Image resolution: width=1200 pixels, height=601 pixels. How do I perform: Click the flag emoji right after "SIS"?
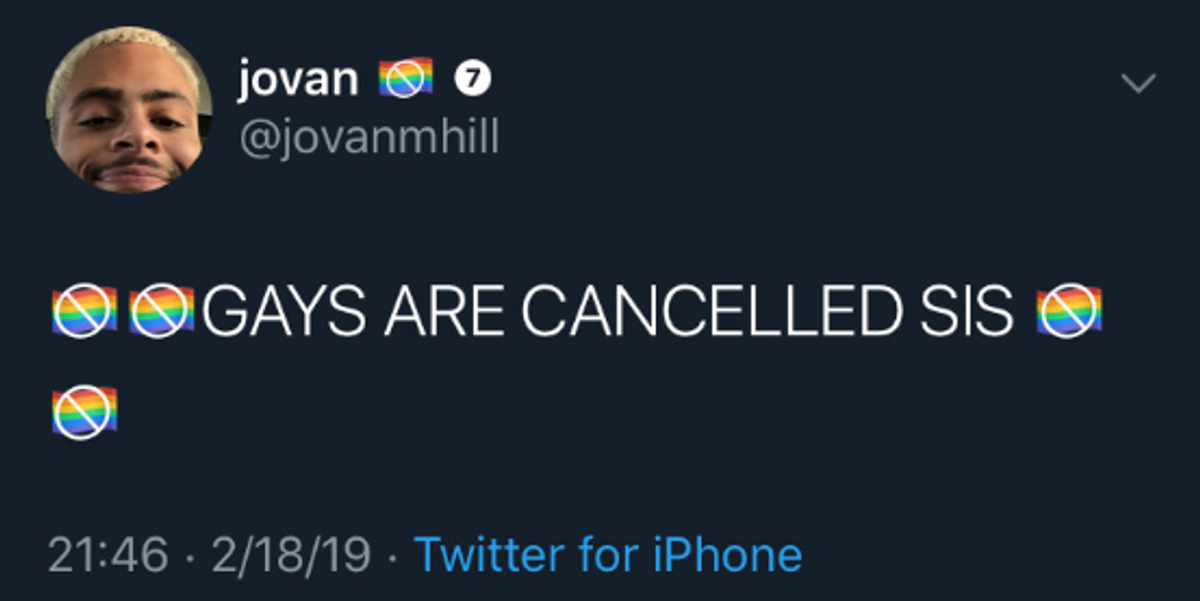pyautogui.click(x=1069, y=312)
